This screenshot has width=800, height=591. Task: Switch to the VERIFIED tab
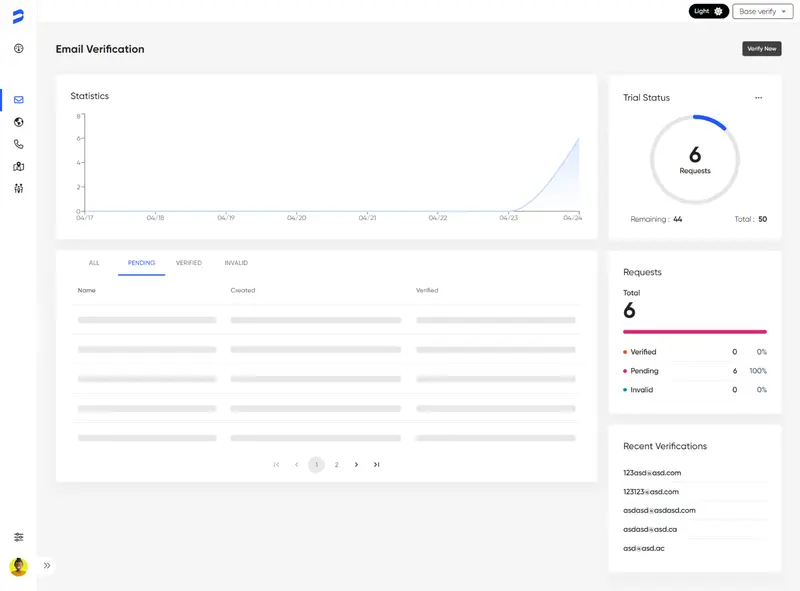189,263
